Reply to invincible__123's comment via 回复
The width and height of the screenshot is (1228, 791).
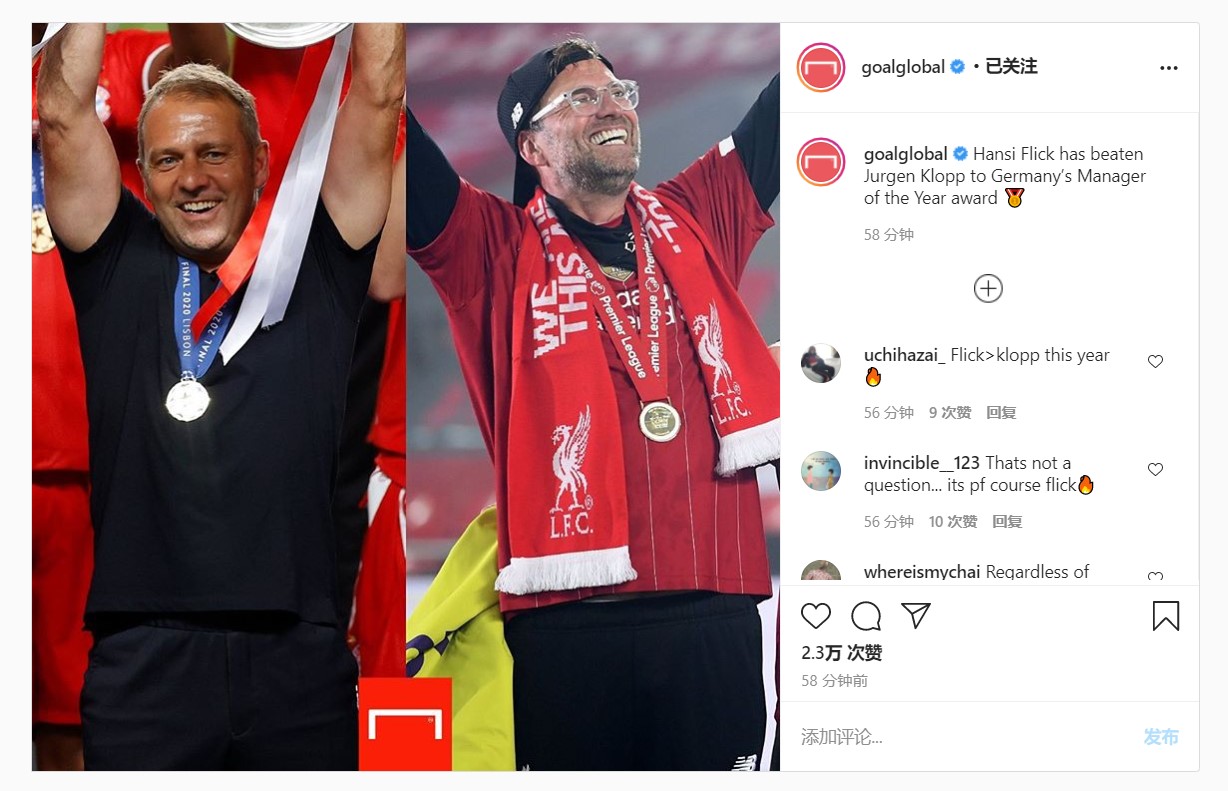click(1007, 521)
